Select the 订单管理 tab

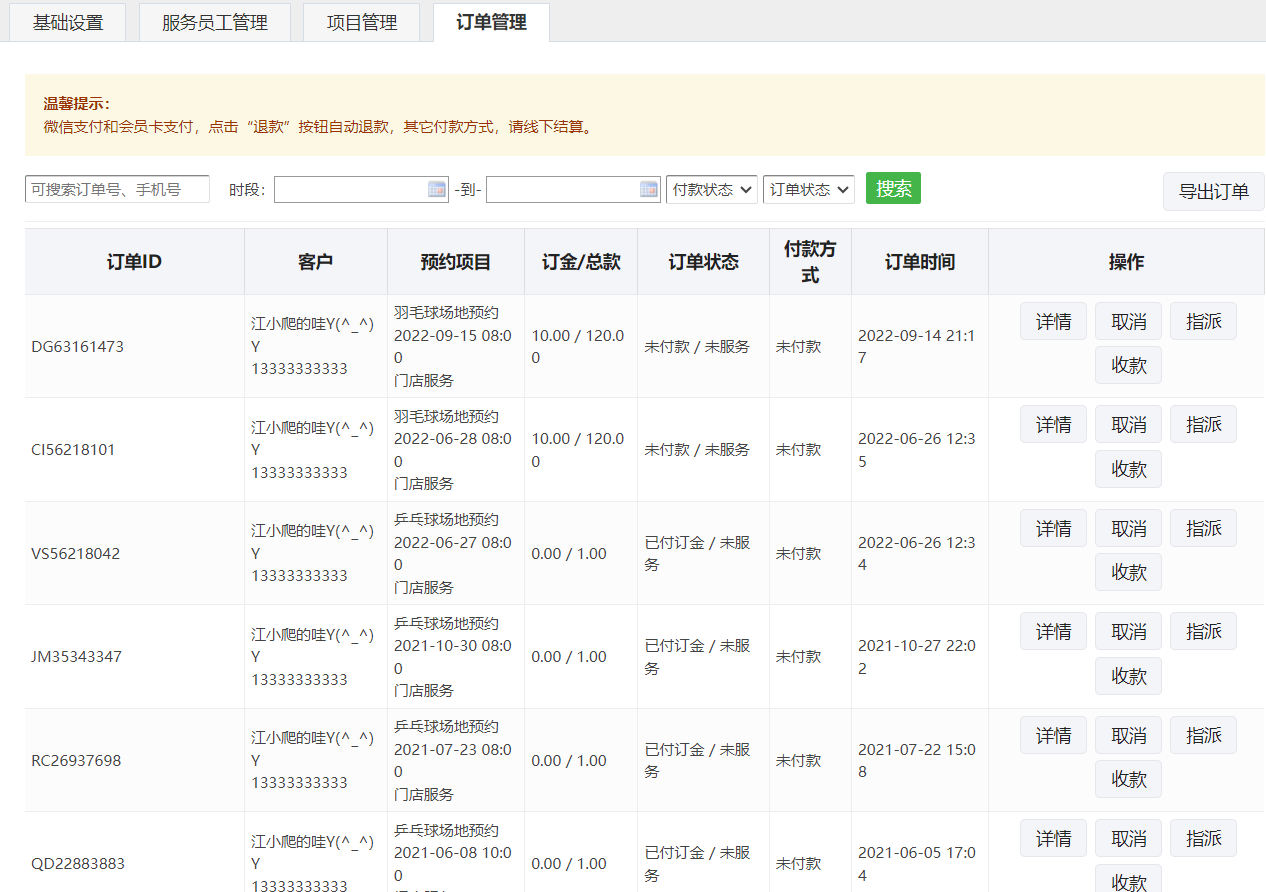tap(491, 22)
